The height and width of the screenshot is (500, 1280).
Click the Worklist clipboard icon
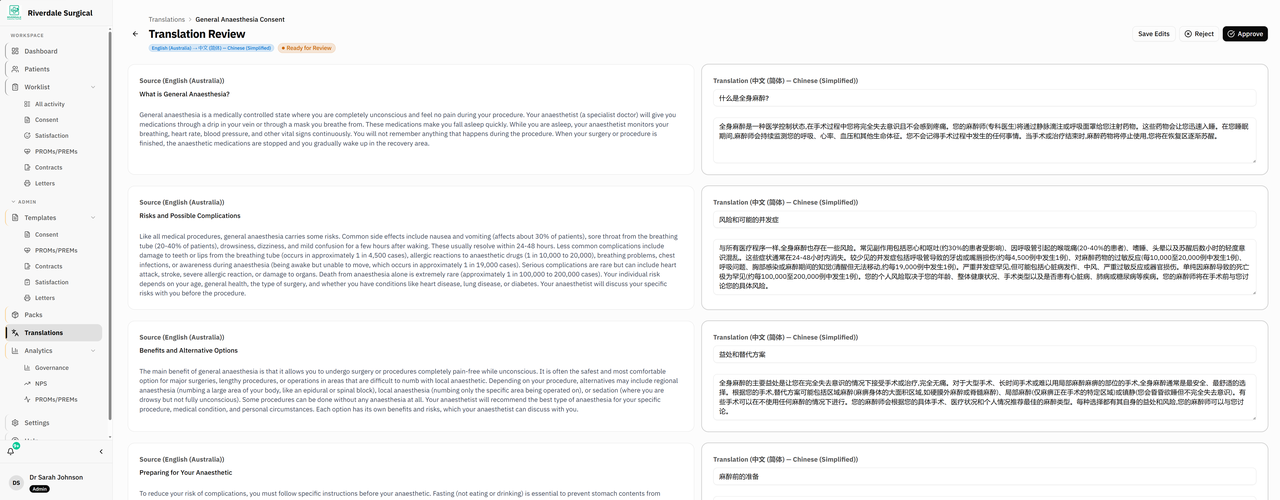(x=15, y=87)
